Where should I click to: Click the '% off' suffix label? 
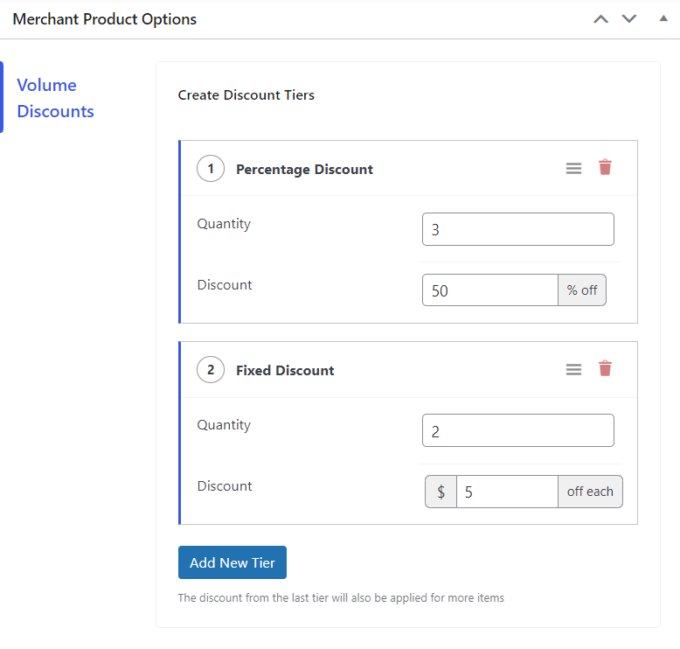(x=582, y=290)
